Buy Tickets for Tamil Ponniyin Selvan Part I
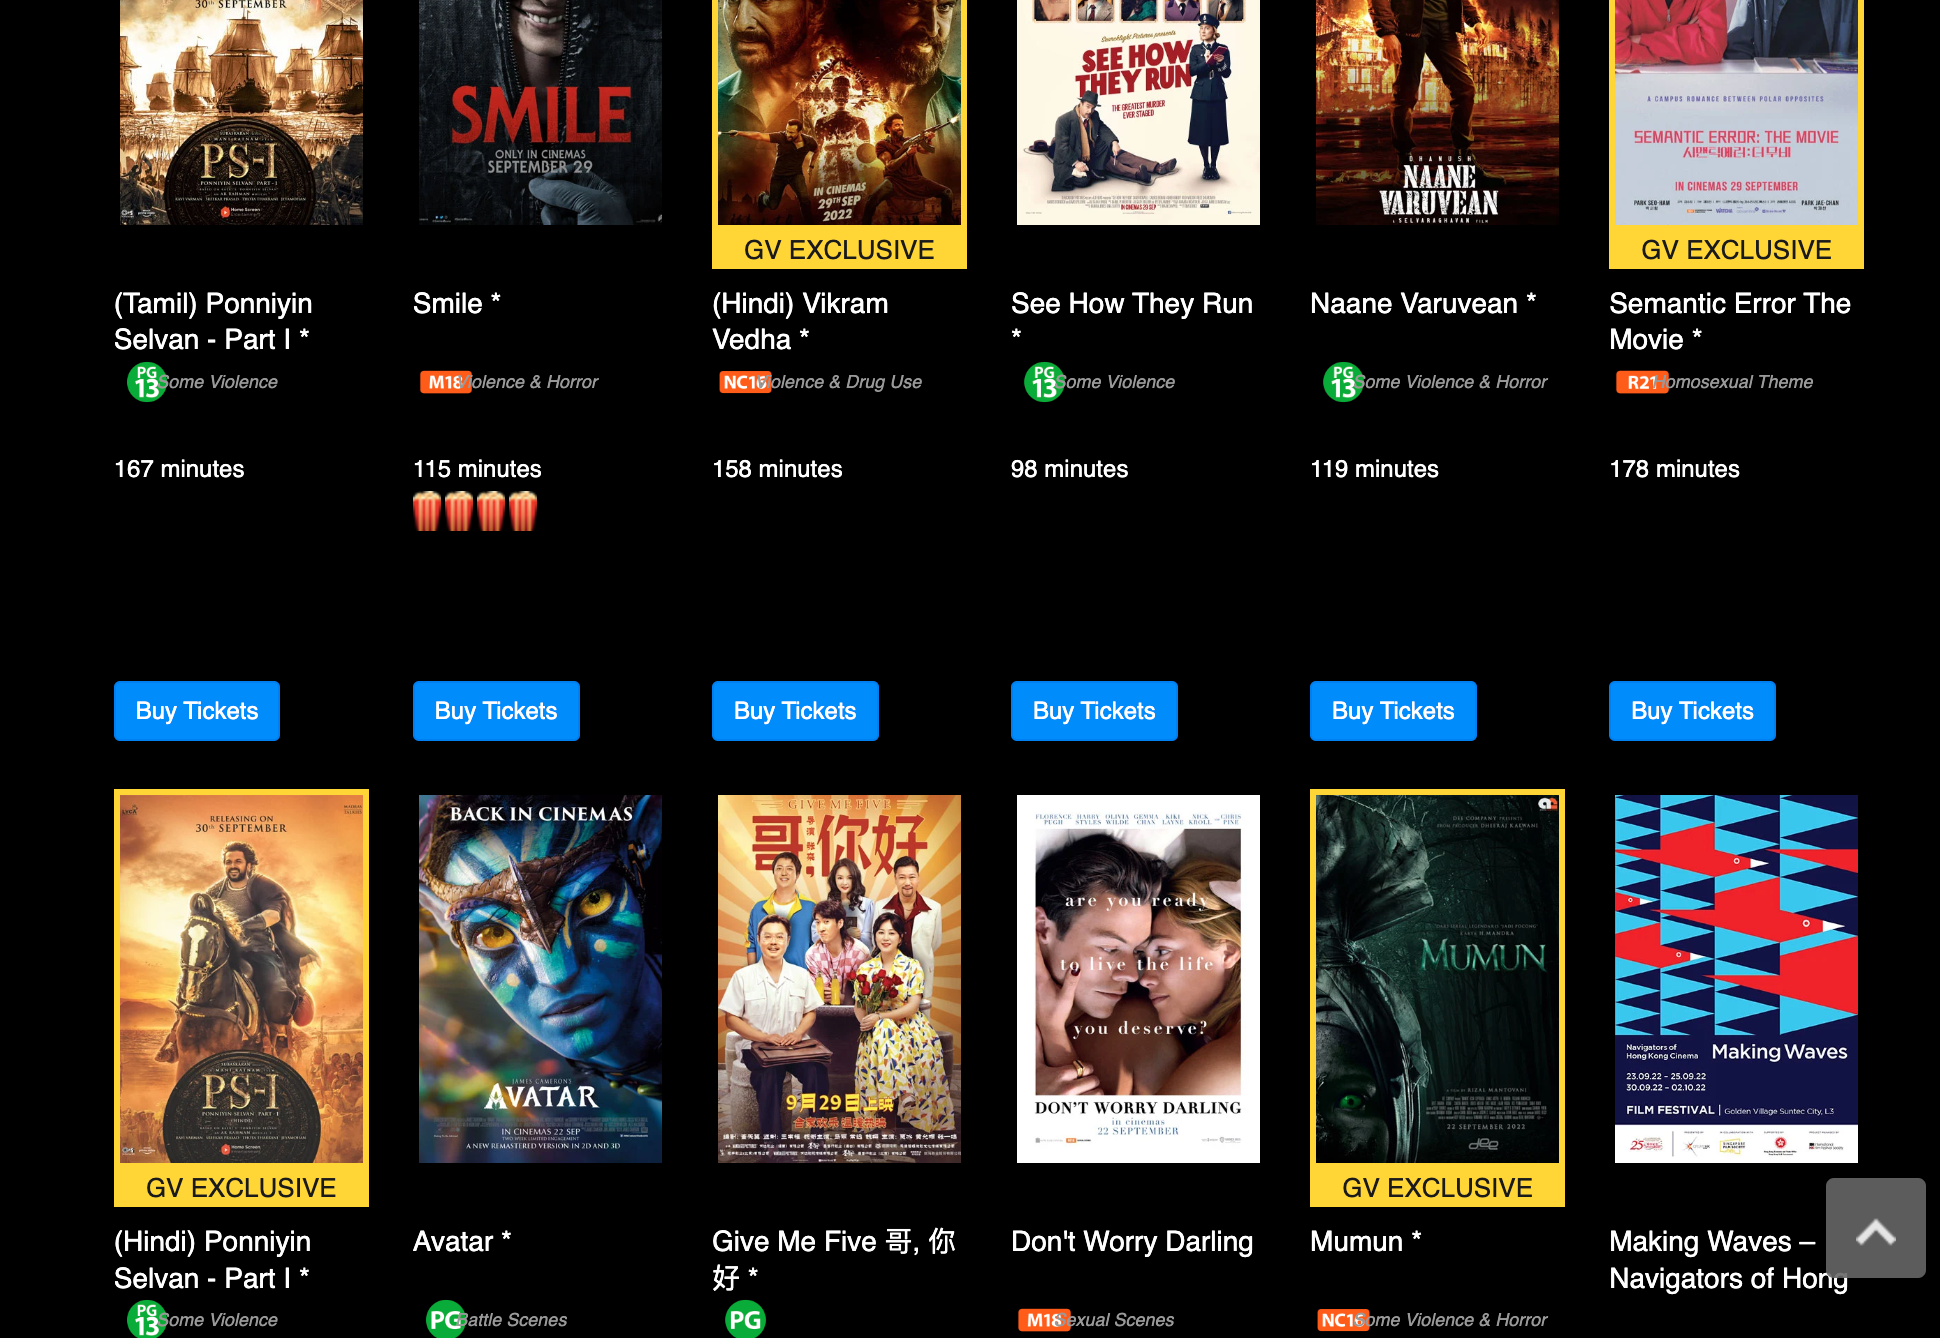This screenshot has width=1940, height=1338. point(197,711)
